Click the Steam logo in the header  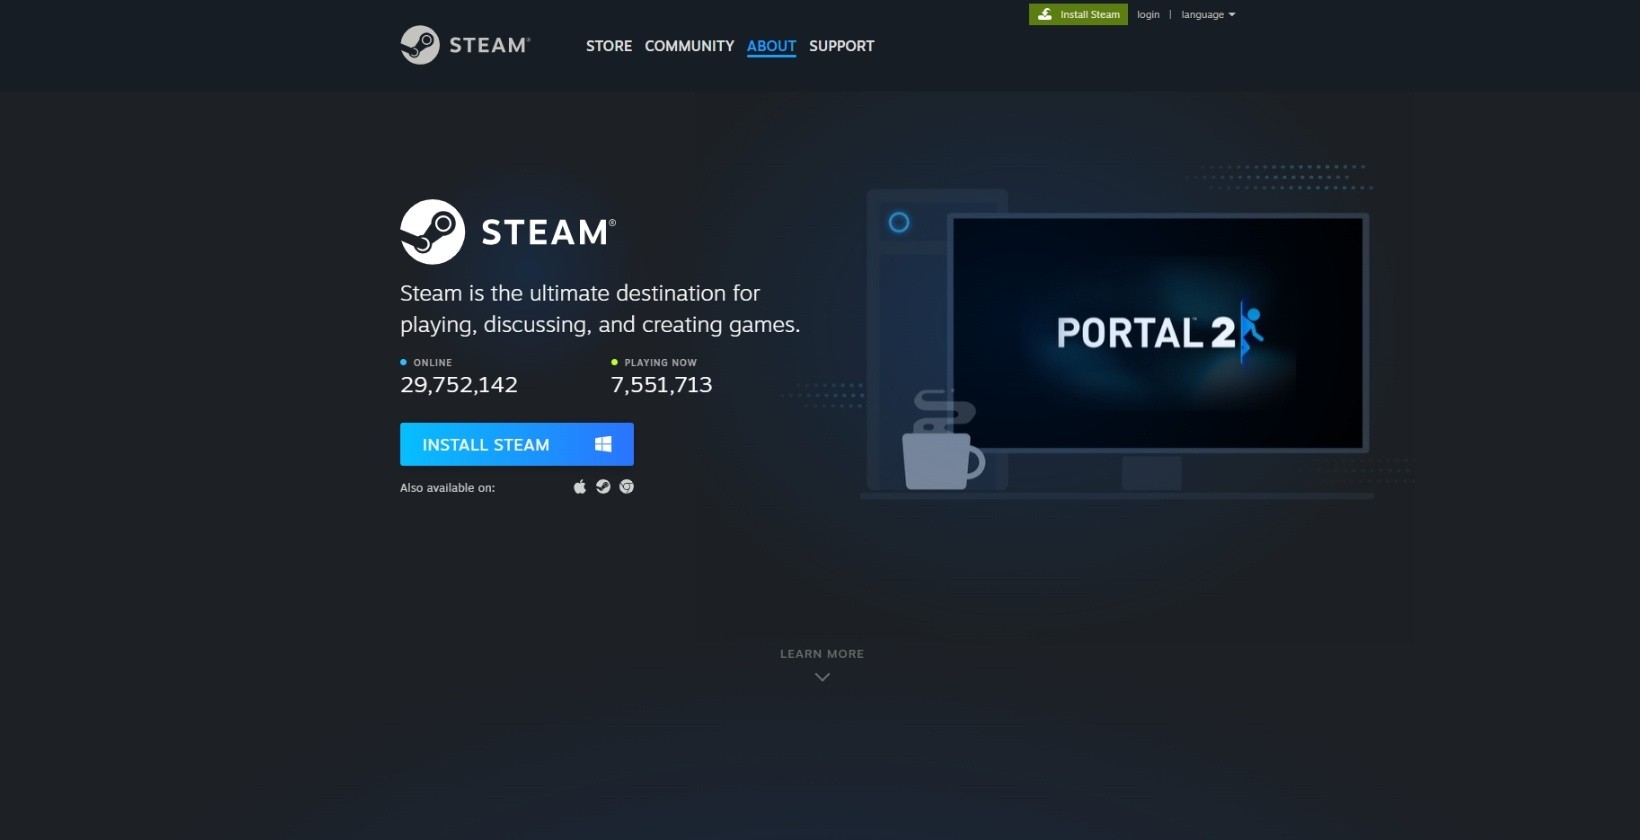tap(465, 45)
